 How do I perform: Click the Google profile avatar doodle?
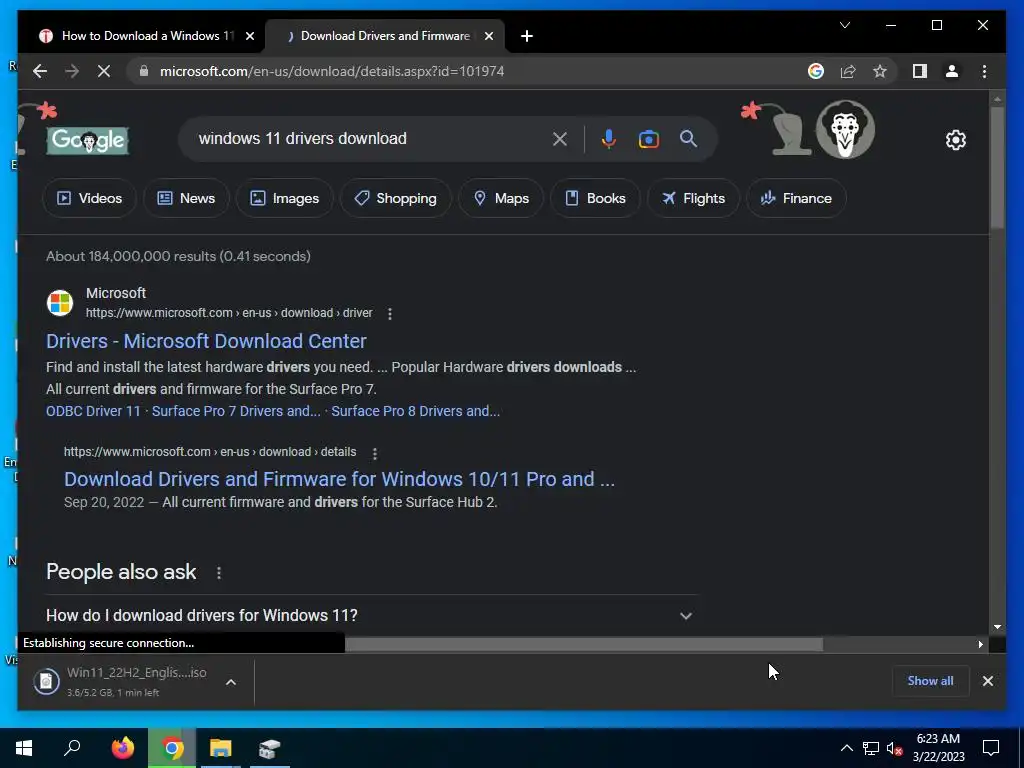(845, 130)
